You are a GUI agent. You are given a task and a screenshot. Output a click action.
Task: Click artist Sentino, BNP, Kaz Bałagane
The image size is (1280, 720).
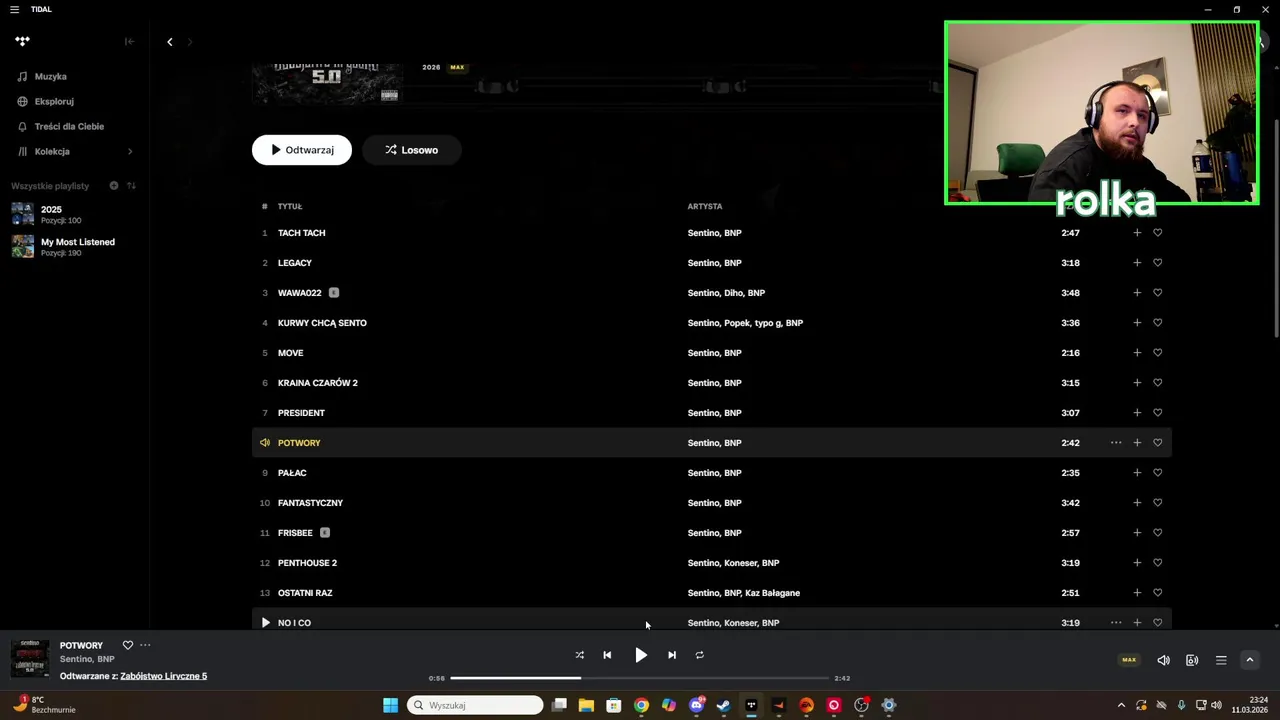coord(743,593)
